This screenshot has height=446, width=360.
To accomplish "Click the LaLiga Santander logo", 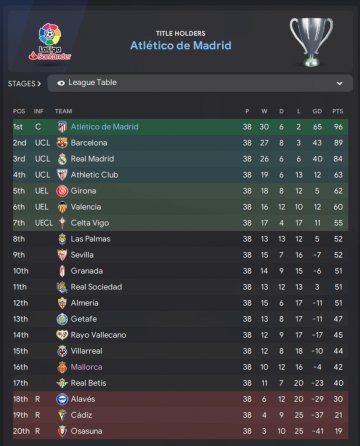I will (x=50, y=42).
